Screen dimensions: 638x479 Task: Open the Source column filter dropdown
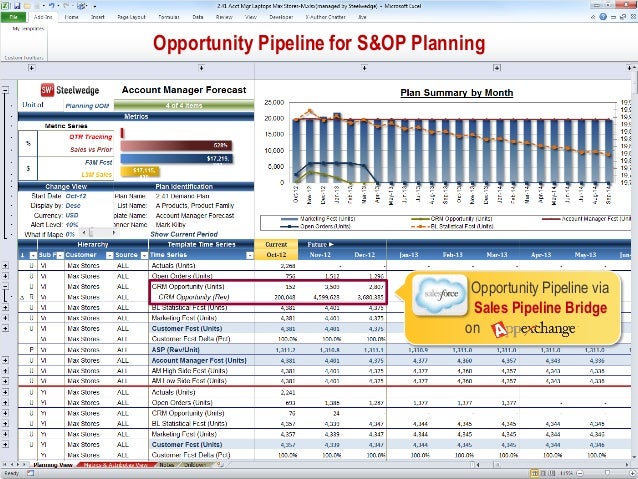coord(144,255)
